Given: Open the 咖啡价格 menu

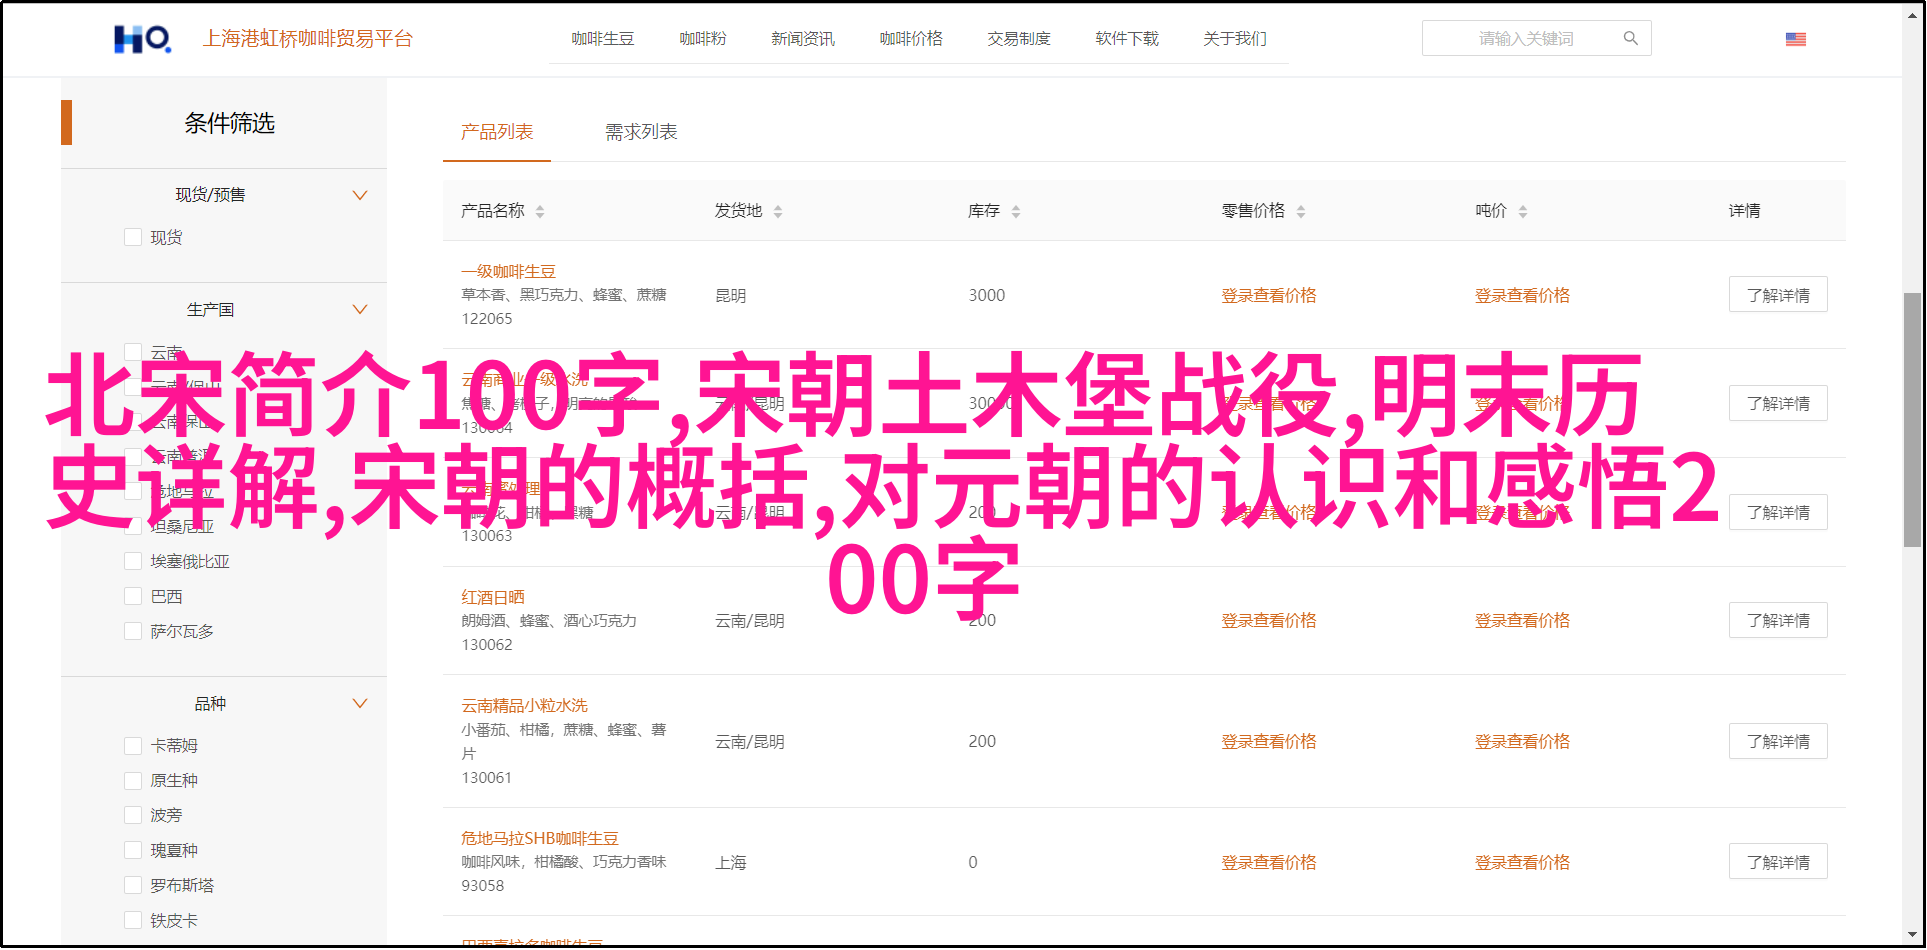Looking at the screenshot, I should (x=911, y=38).
